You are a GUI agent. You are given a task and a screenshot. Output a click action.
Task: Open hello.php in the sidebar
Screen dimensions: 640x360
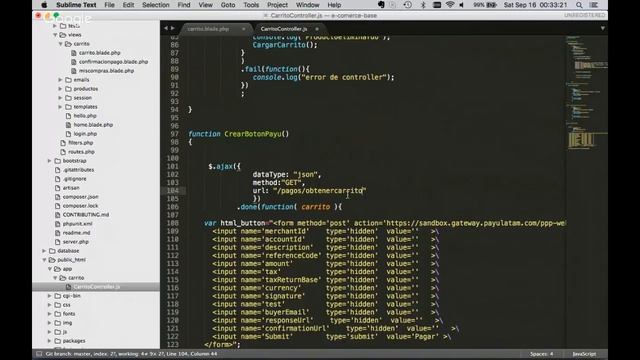pyautogui.click(x=85, y=116)
